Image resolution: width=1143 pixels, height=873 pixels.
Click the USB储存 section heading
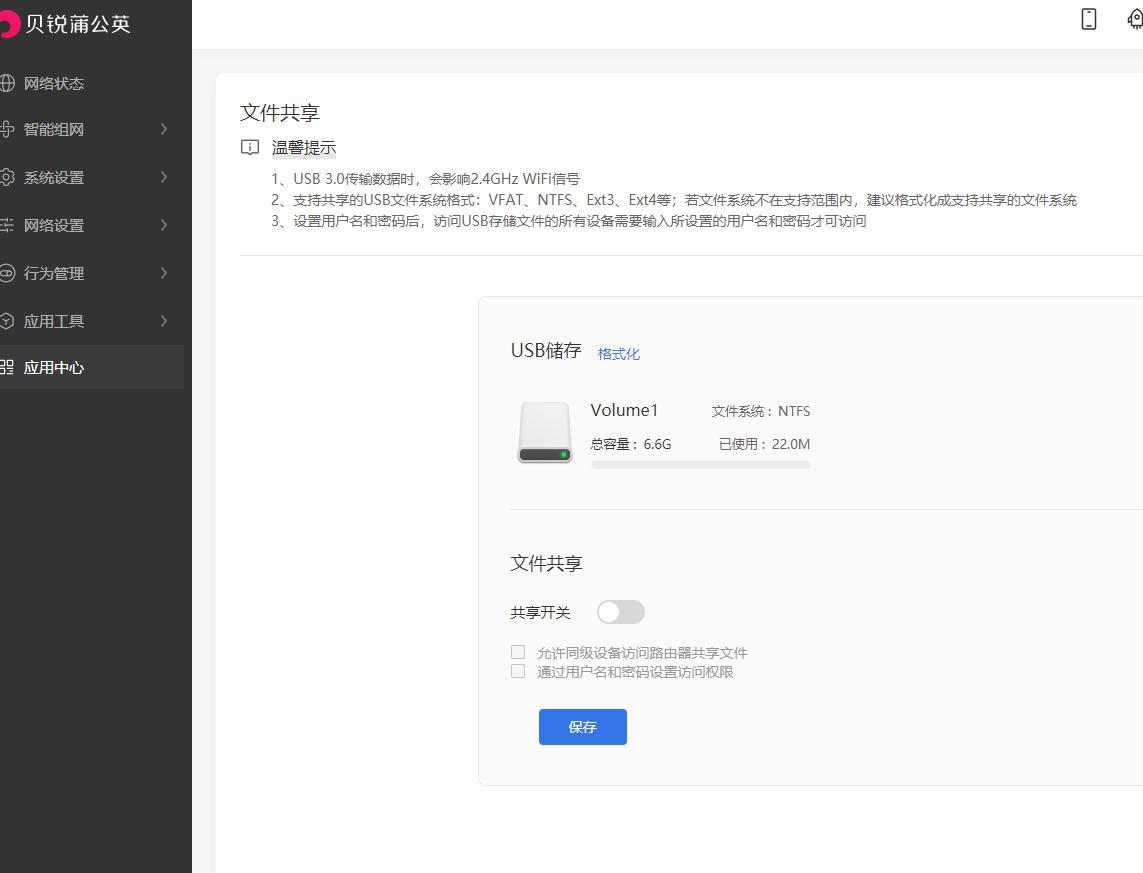(546, 351)
